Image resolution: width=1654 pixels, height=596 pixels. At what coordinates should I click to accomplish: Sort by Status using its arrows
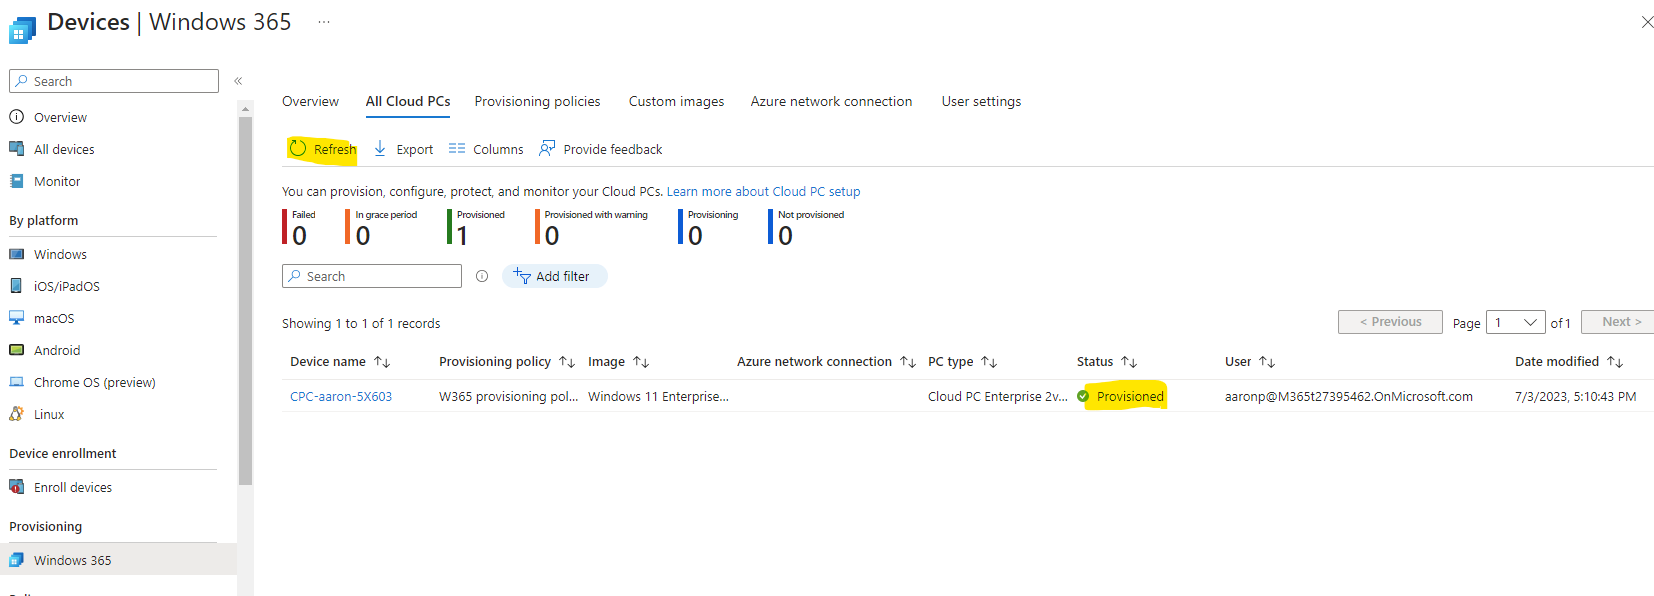[x=1129, y=362]
